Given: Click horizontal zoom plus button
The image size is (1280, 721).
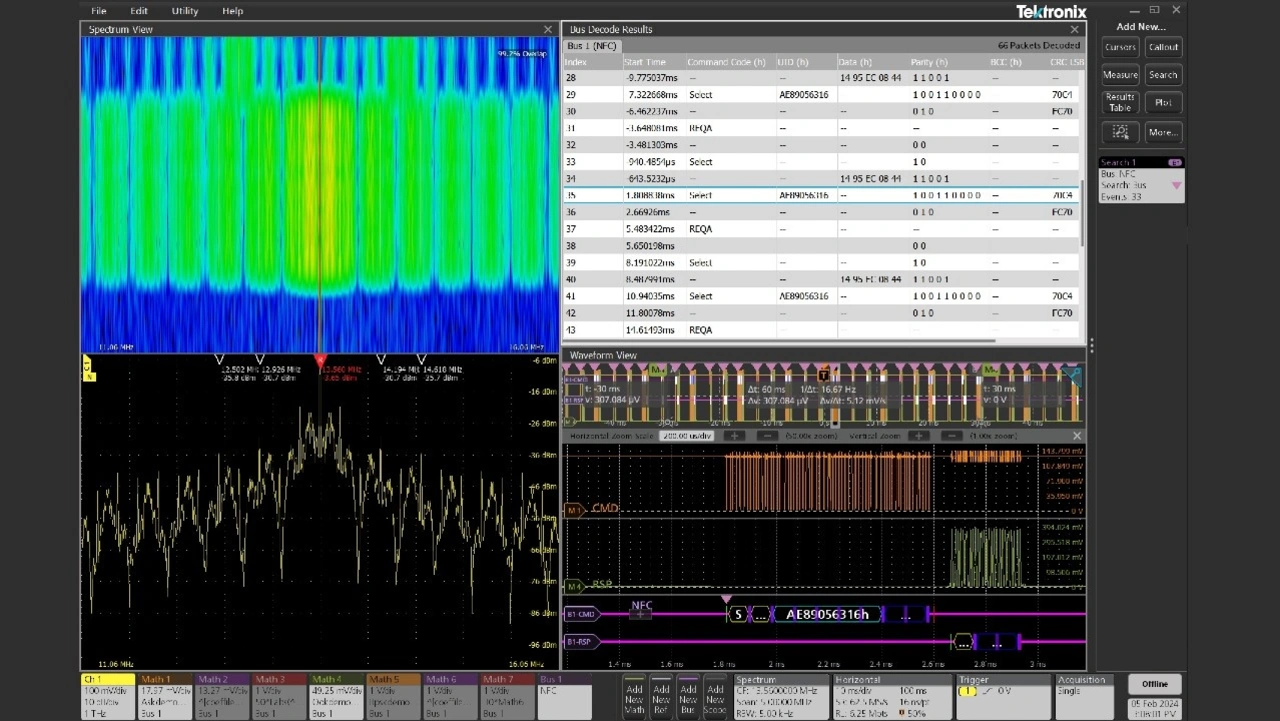Looking at the screenshot, I should [734, 436].
